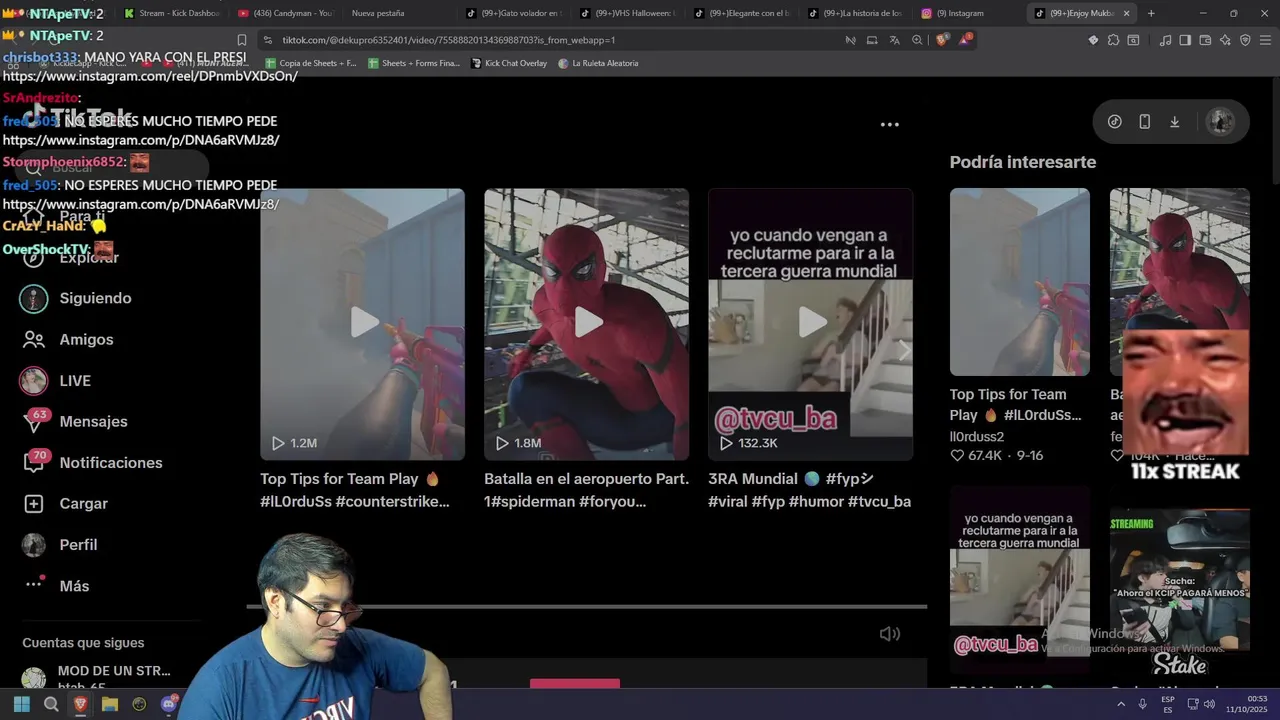
Task: Open a new browser tab with plus
Action: tap(1151, 13)
